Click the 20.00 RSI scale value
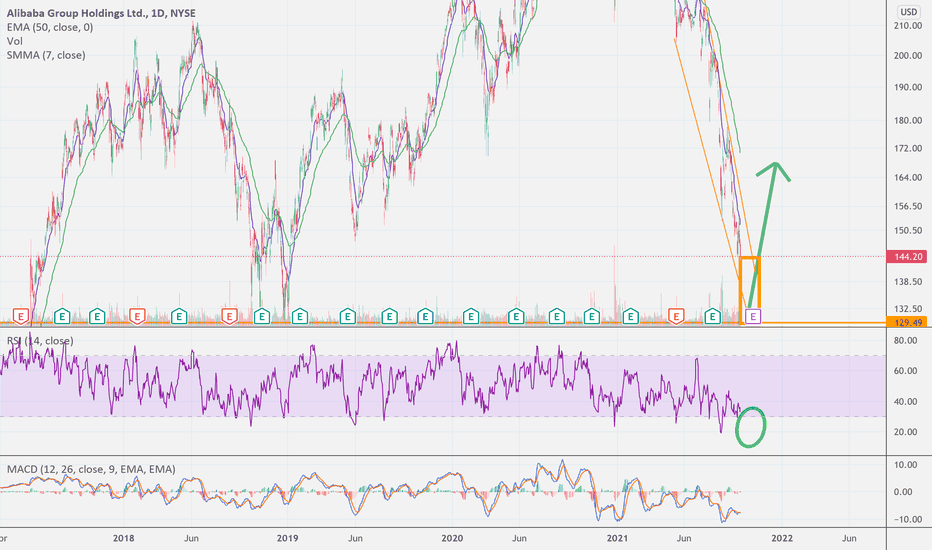 point(906,432)
